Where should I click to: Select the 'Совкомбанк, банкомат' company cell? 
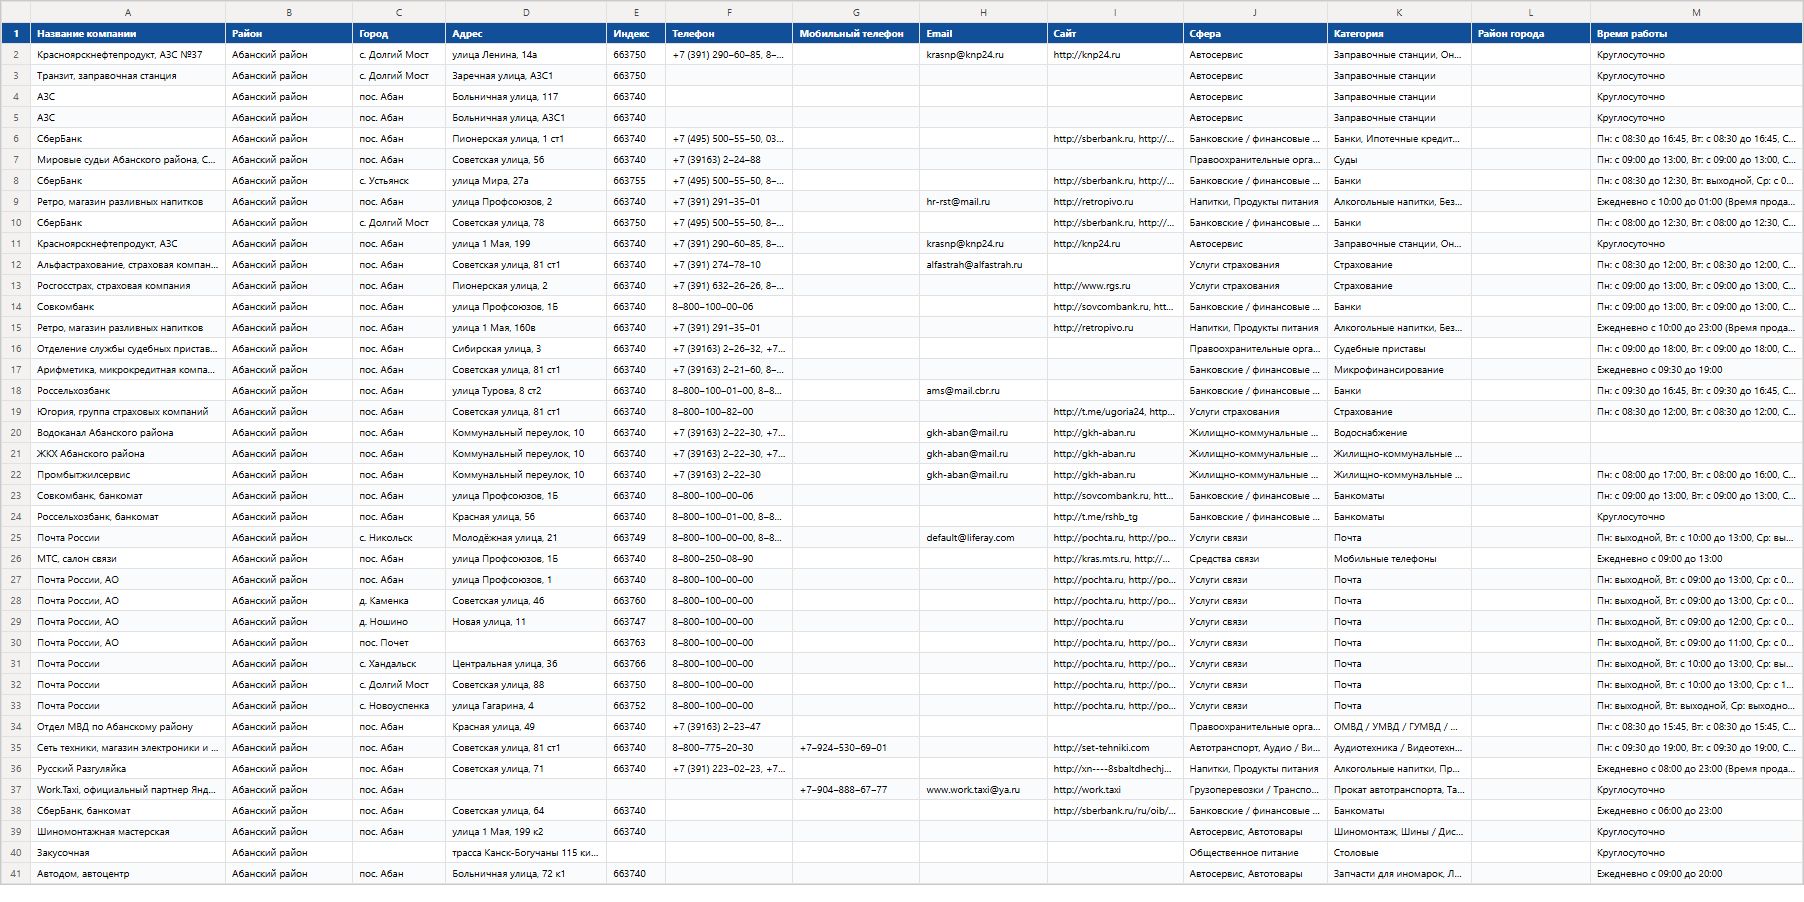pos(128,496)
